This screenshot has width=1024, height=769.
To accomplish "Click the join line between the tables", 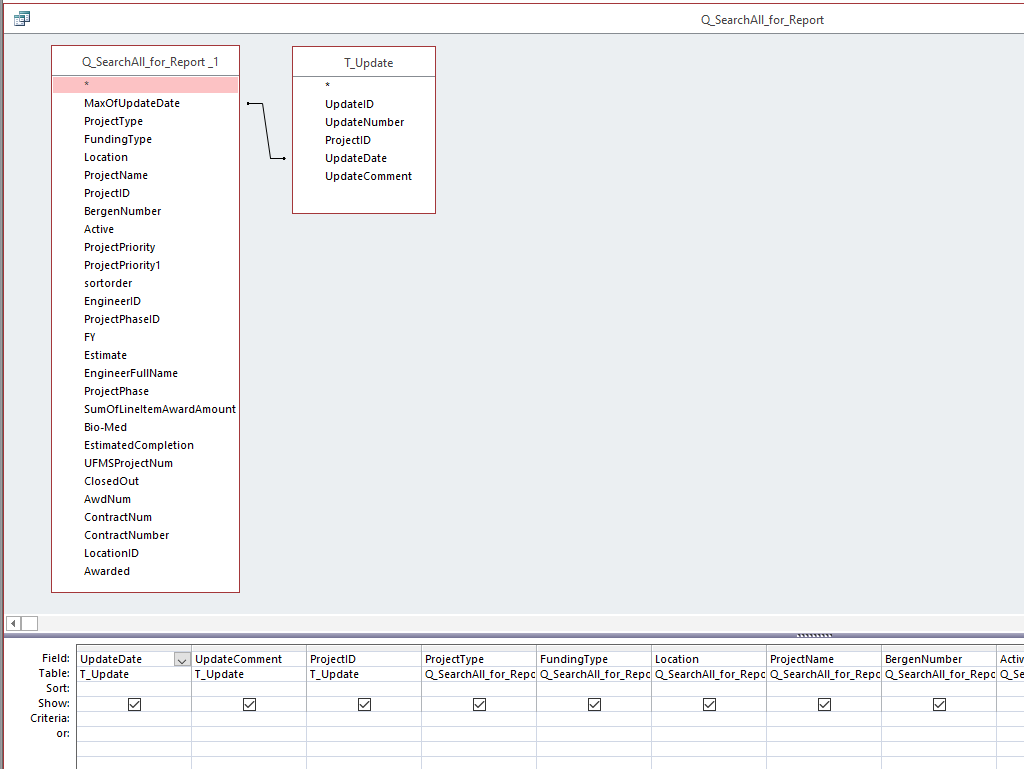I will (267, 131).
